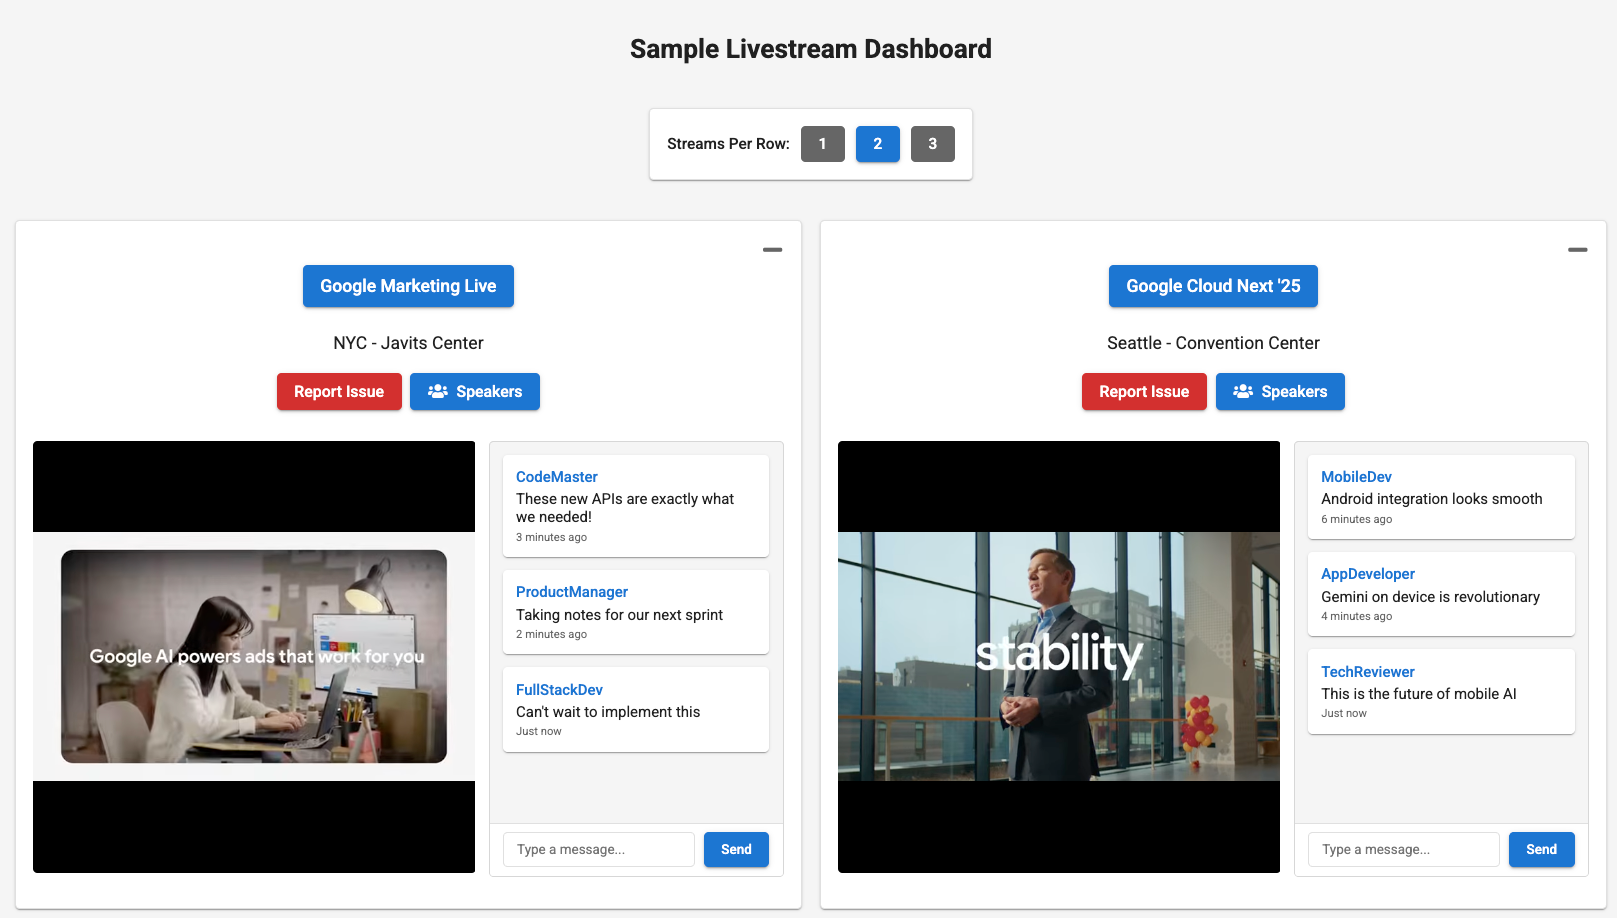This screenshot has height=918, width=1617.
Task: Click the Google Marketing Live title button
Action: coord(408,286)
